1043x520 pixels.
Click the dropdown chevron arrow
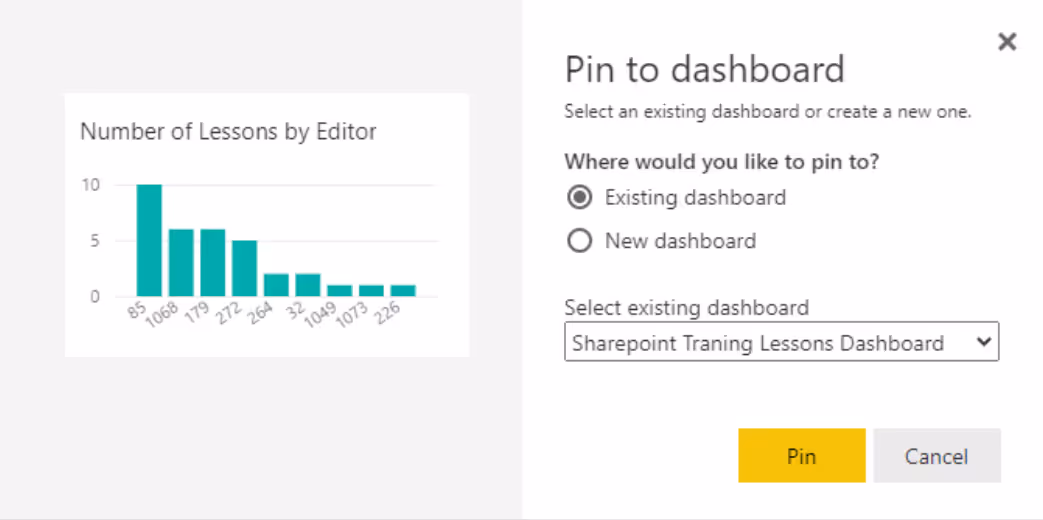pyautogui.click(x=983, y=342)
